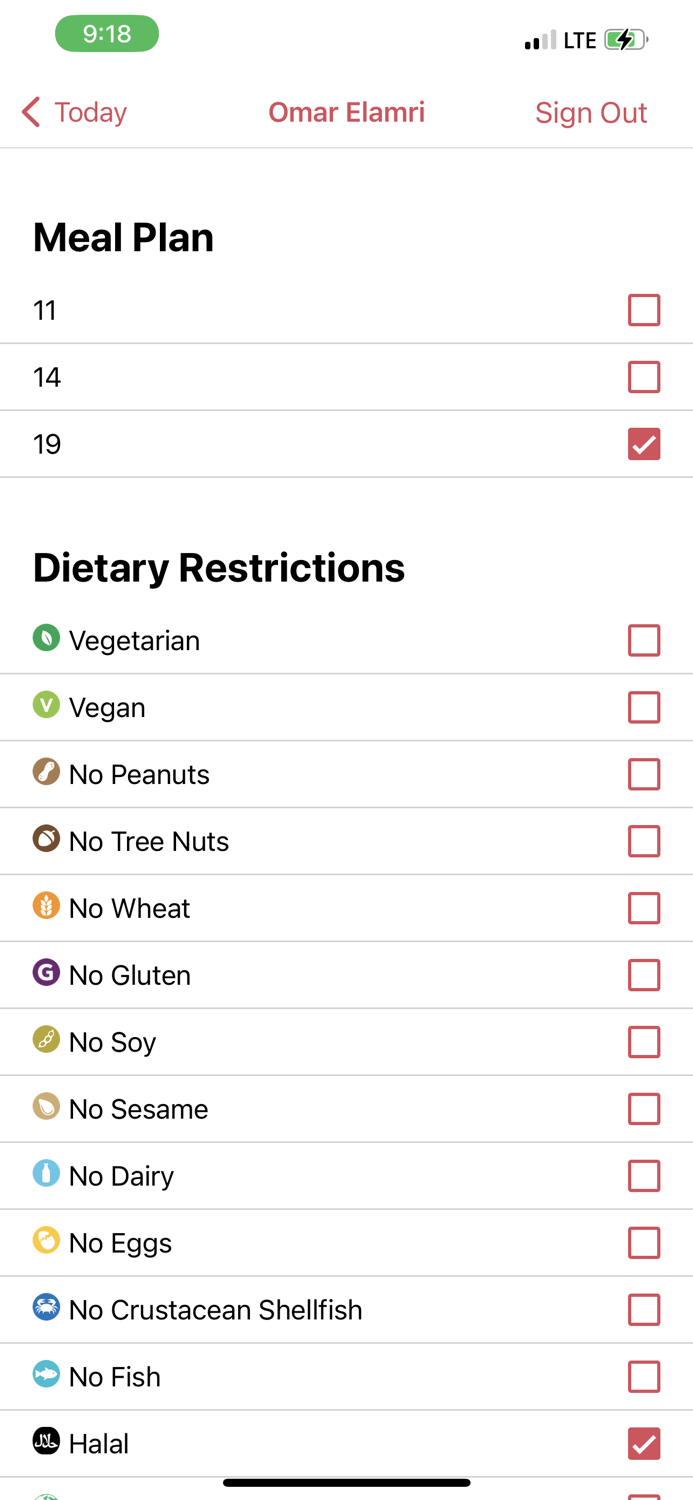Screen dimensions: 693x1500
Task: Tap the No Fish icon
Action: [x=46, y=1375]
